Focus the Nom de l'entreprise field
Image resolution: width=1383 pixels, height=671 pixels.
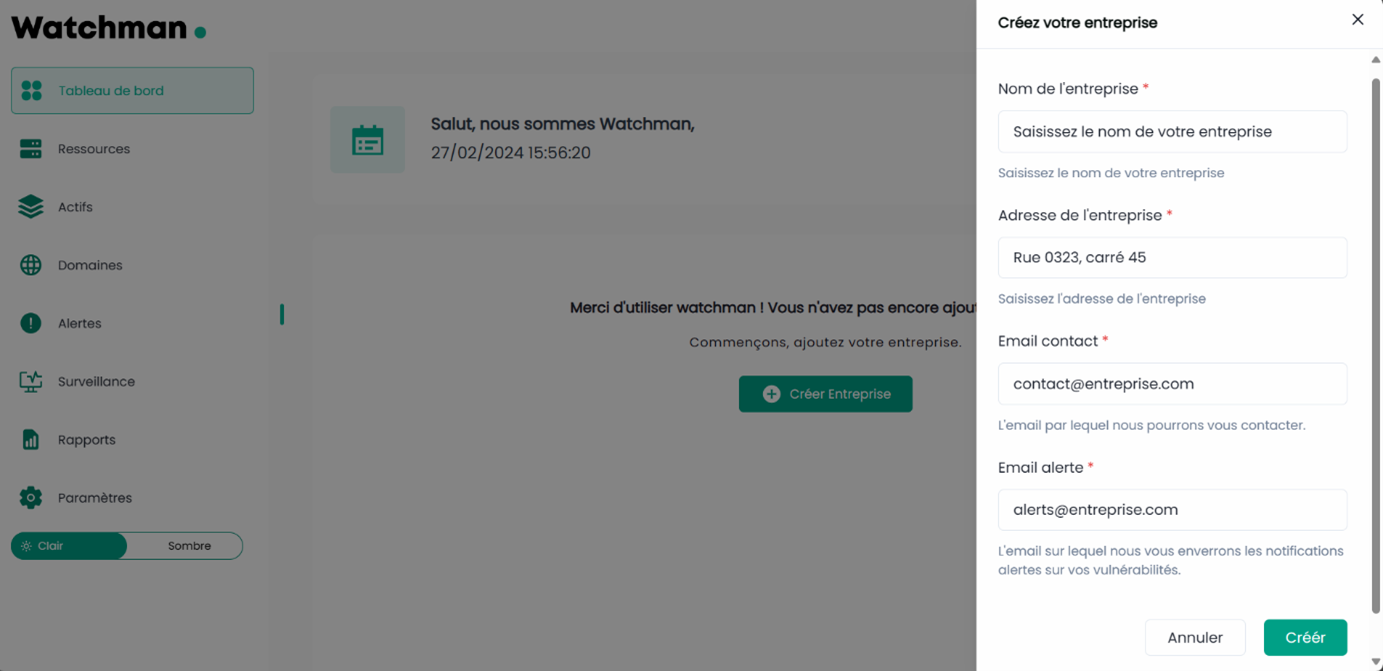(1172, 132)
